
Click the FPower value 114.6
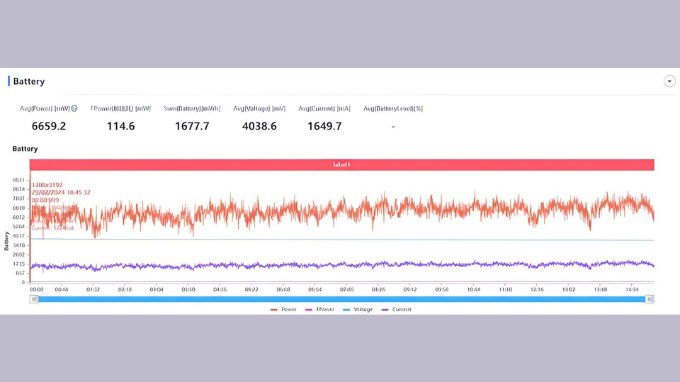click(x=121, y=126)
